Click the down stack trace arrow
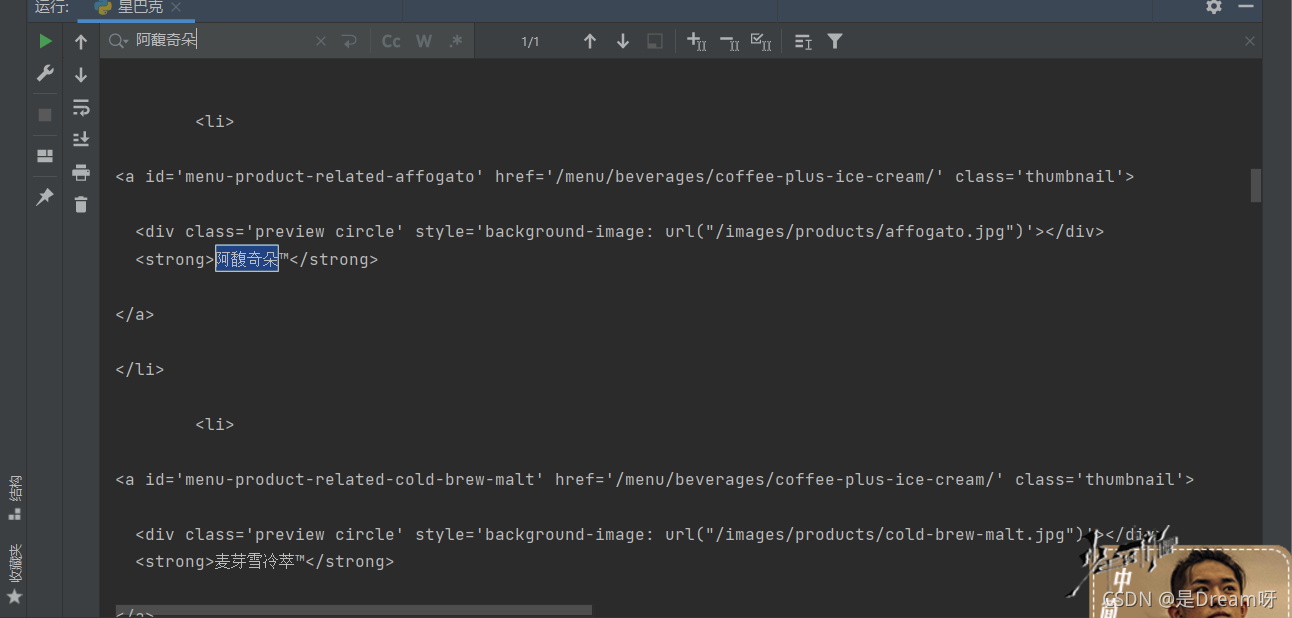Image resolution: width=1292 pixels, height=618 pixels. point(81,75)
